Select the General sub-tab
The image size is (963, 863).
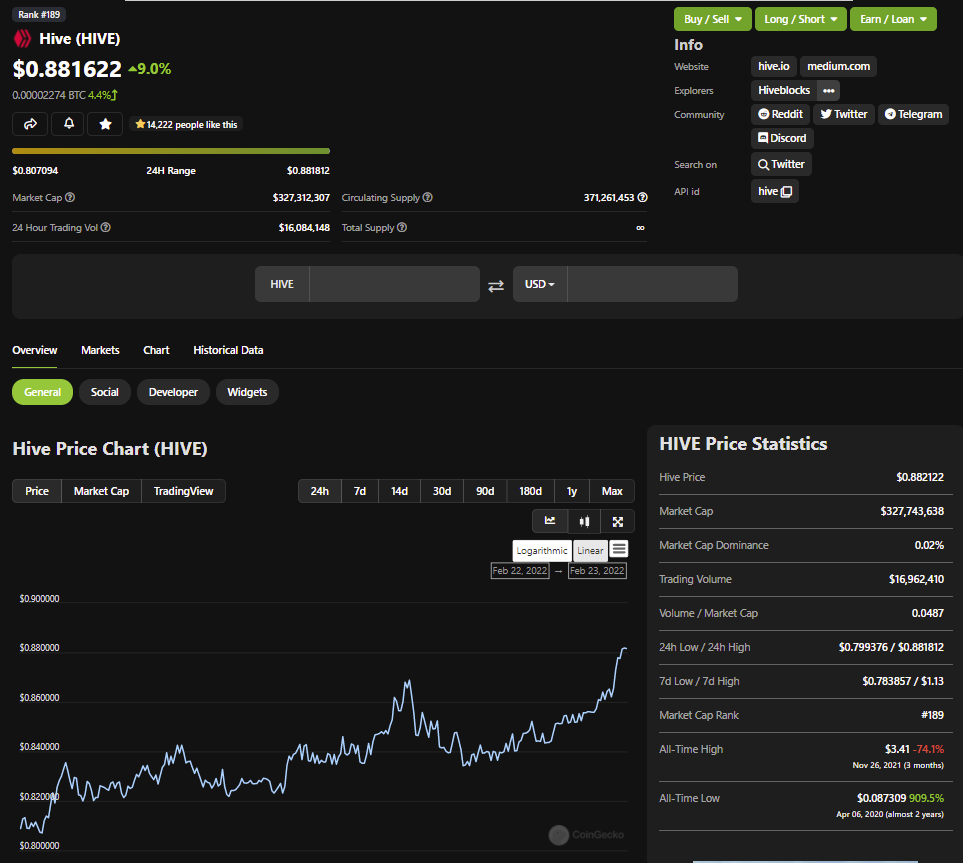point(42,392)
